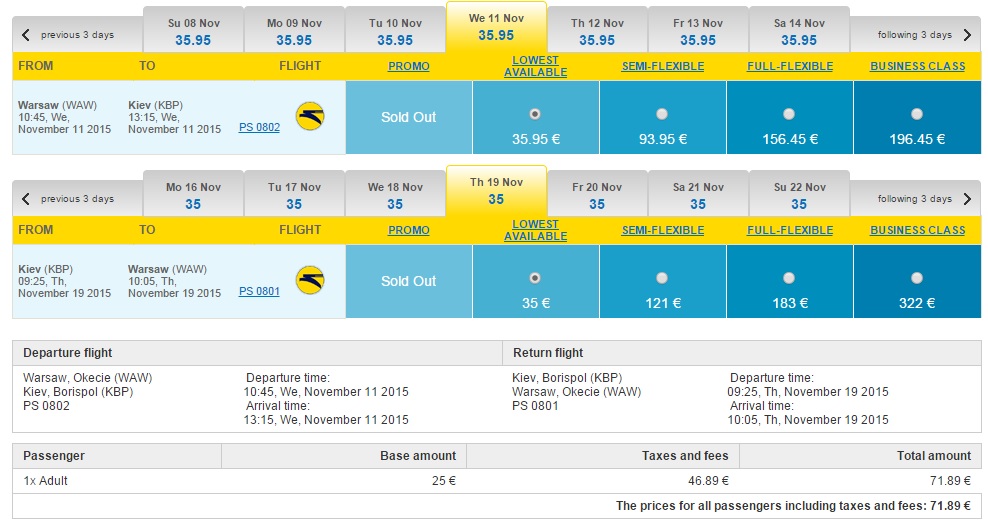Select the 156.45 € Full-Flexible departure fare

pos(789,114)
